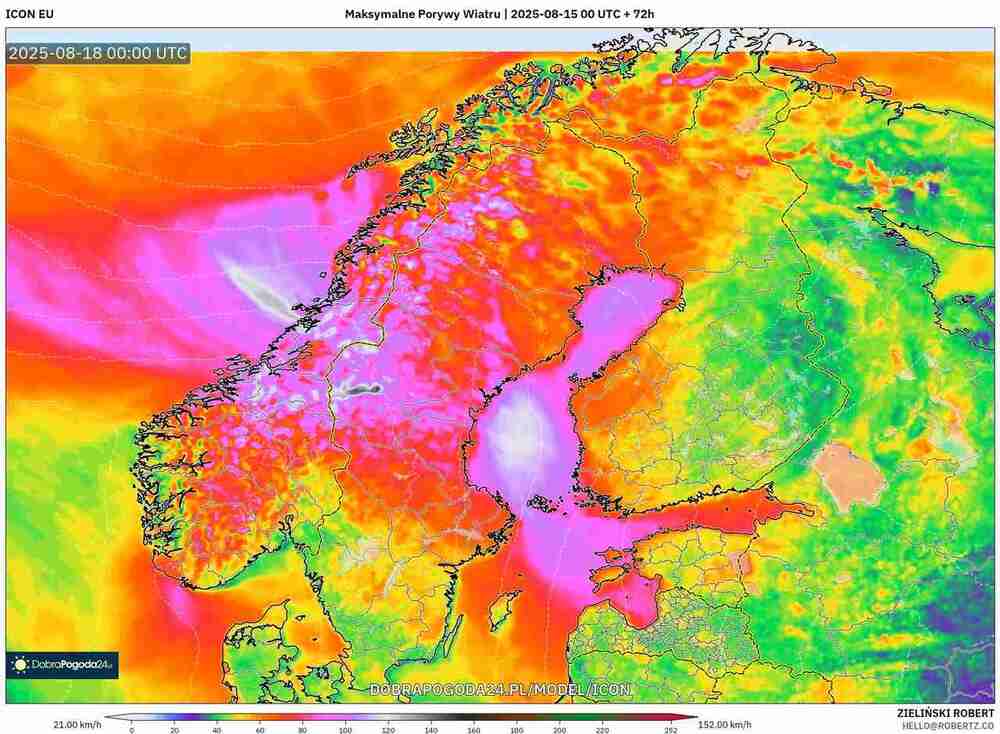Viewport: 1000px width, 734px height.
Task: Click the 100 mark on the color scale
Action: 347,729
